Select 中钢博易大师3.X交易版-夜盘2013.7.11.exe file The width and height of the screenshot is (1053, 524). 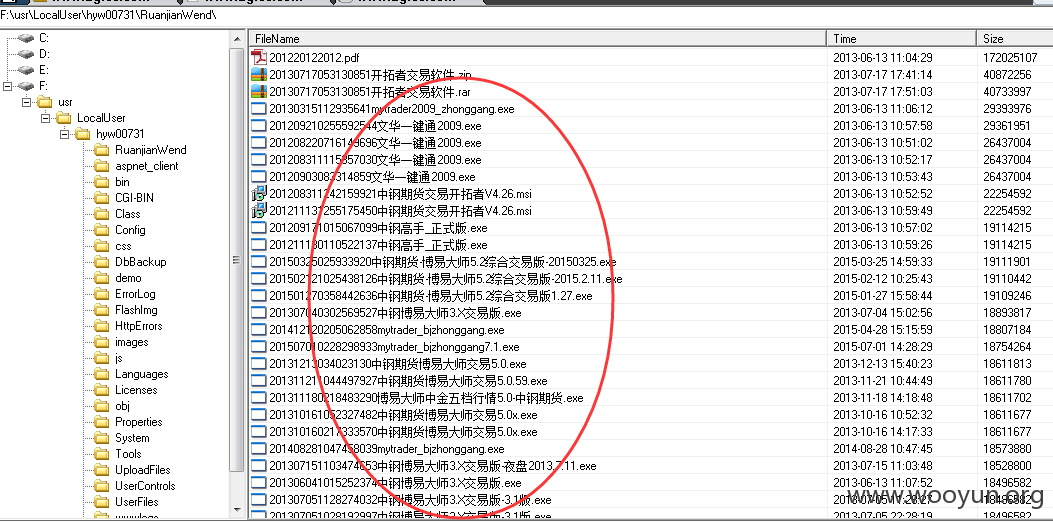[x=432, y=466]
